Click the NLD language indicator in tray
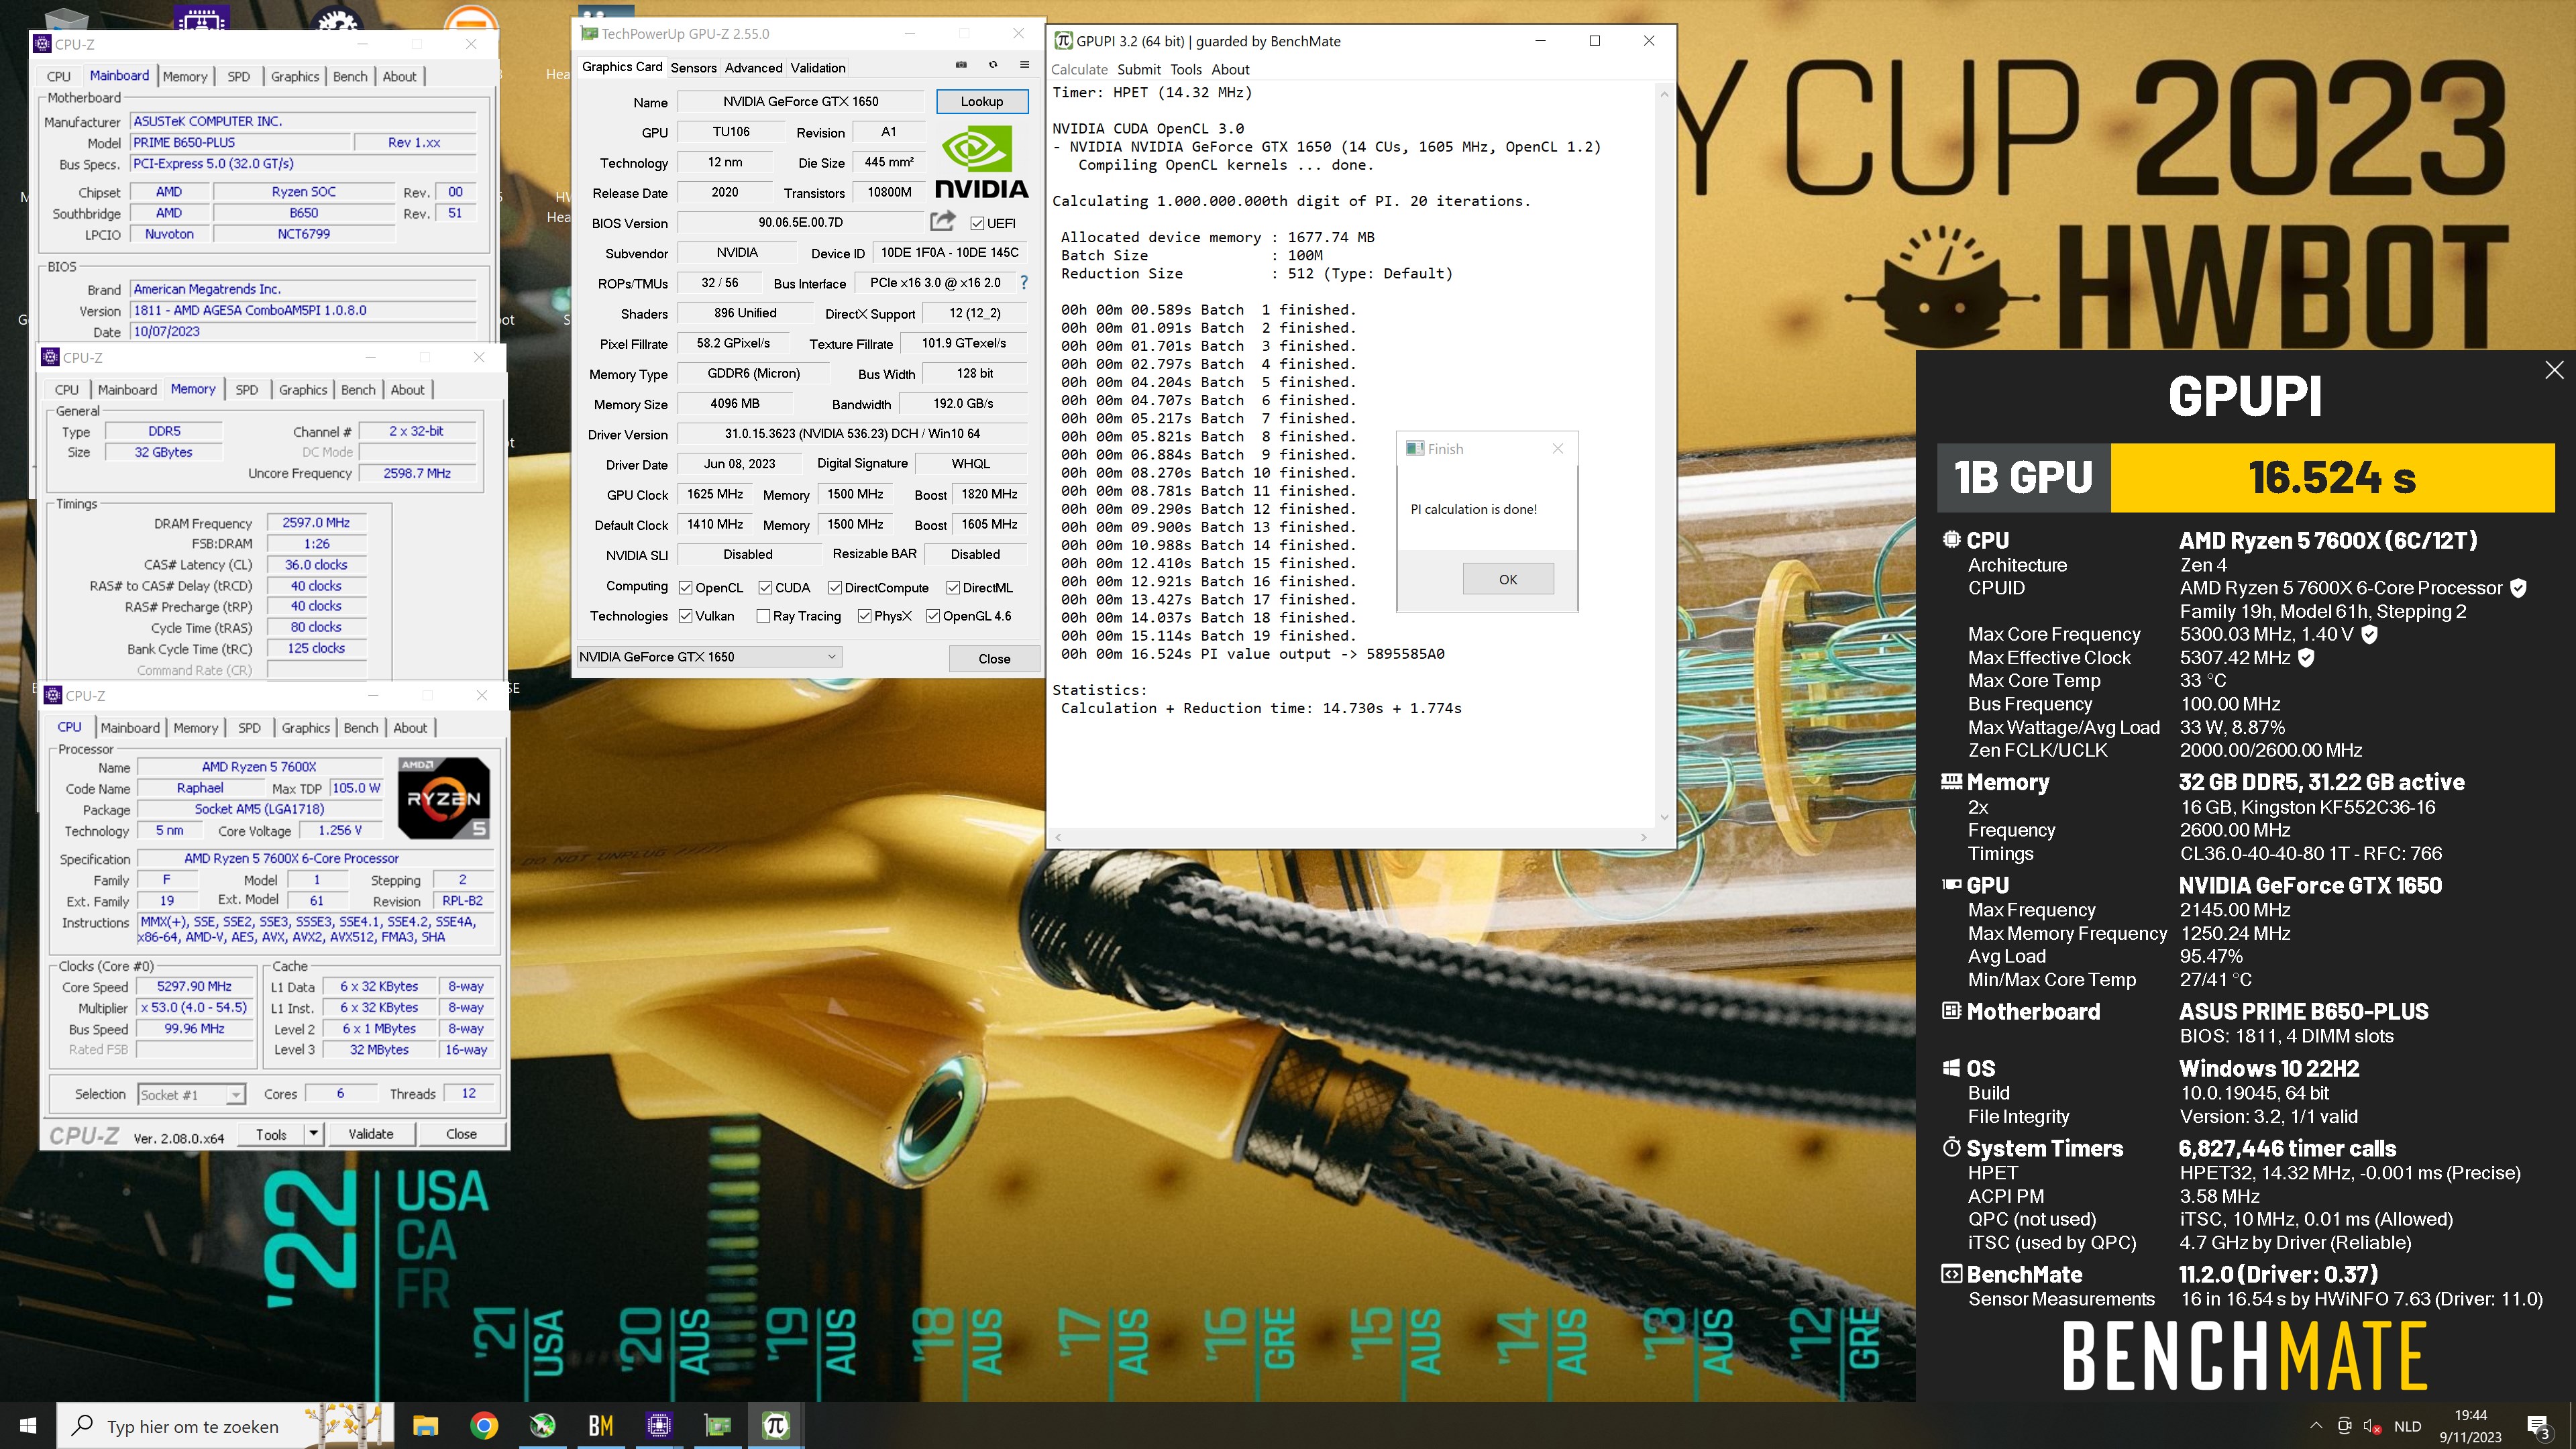Viewport: 2576px width, 1449px height. point(2407,1426)
